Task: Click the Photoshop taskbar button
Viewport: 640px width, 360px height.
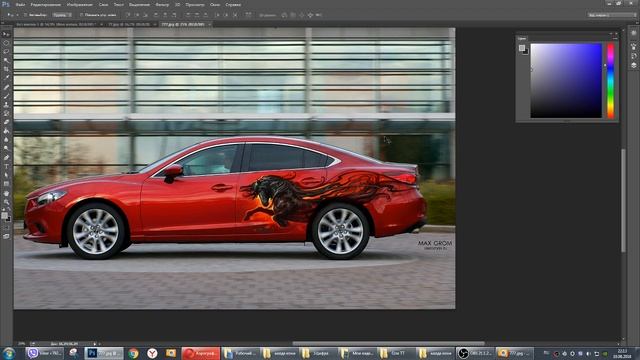Action: [x=104, y=353]
